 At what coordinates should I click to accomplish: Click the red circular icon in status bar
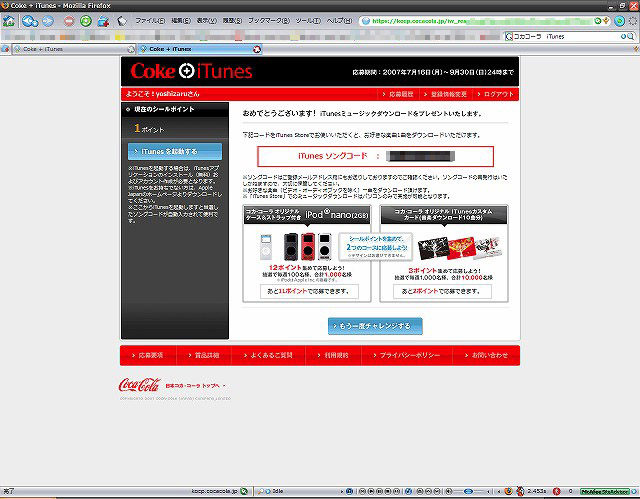[x=556, y=491]
